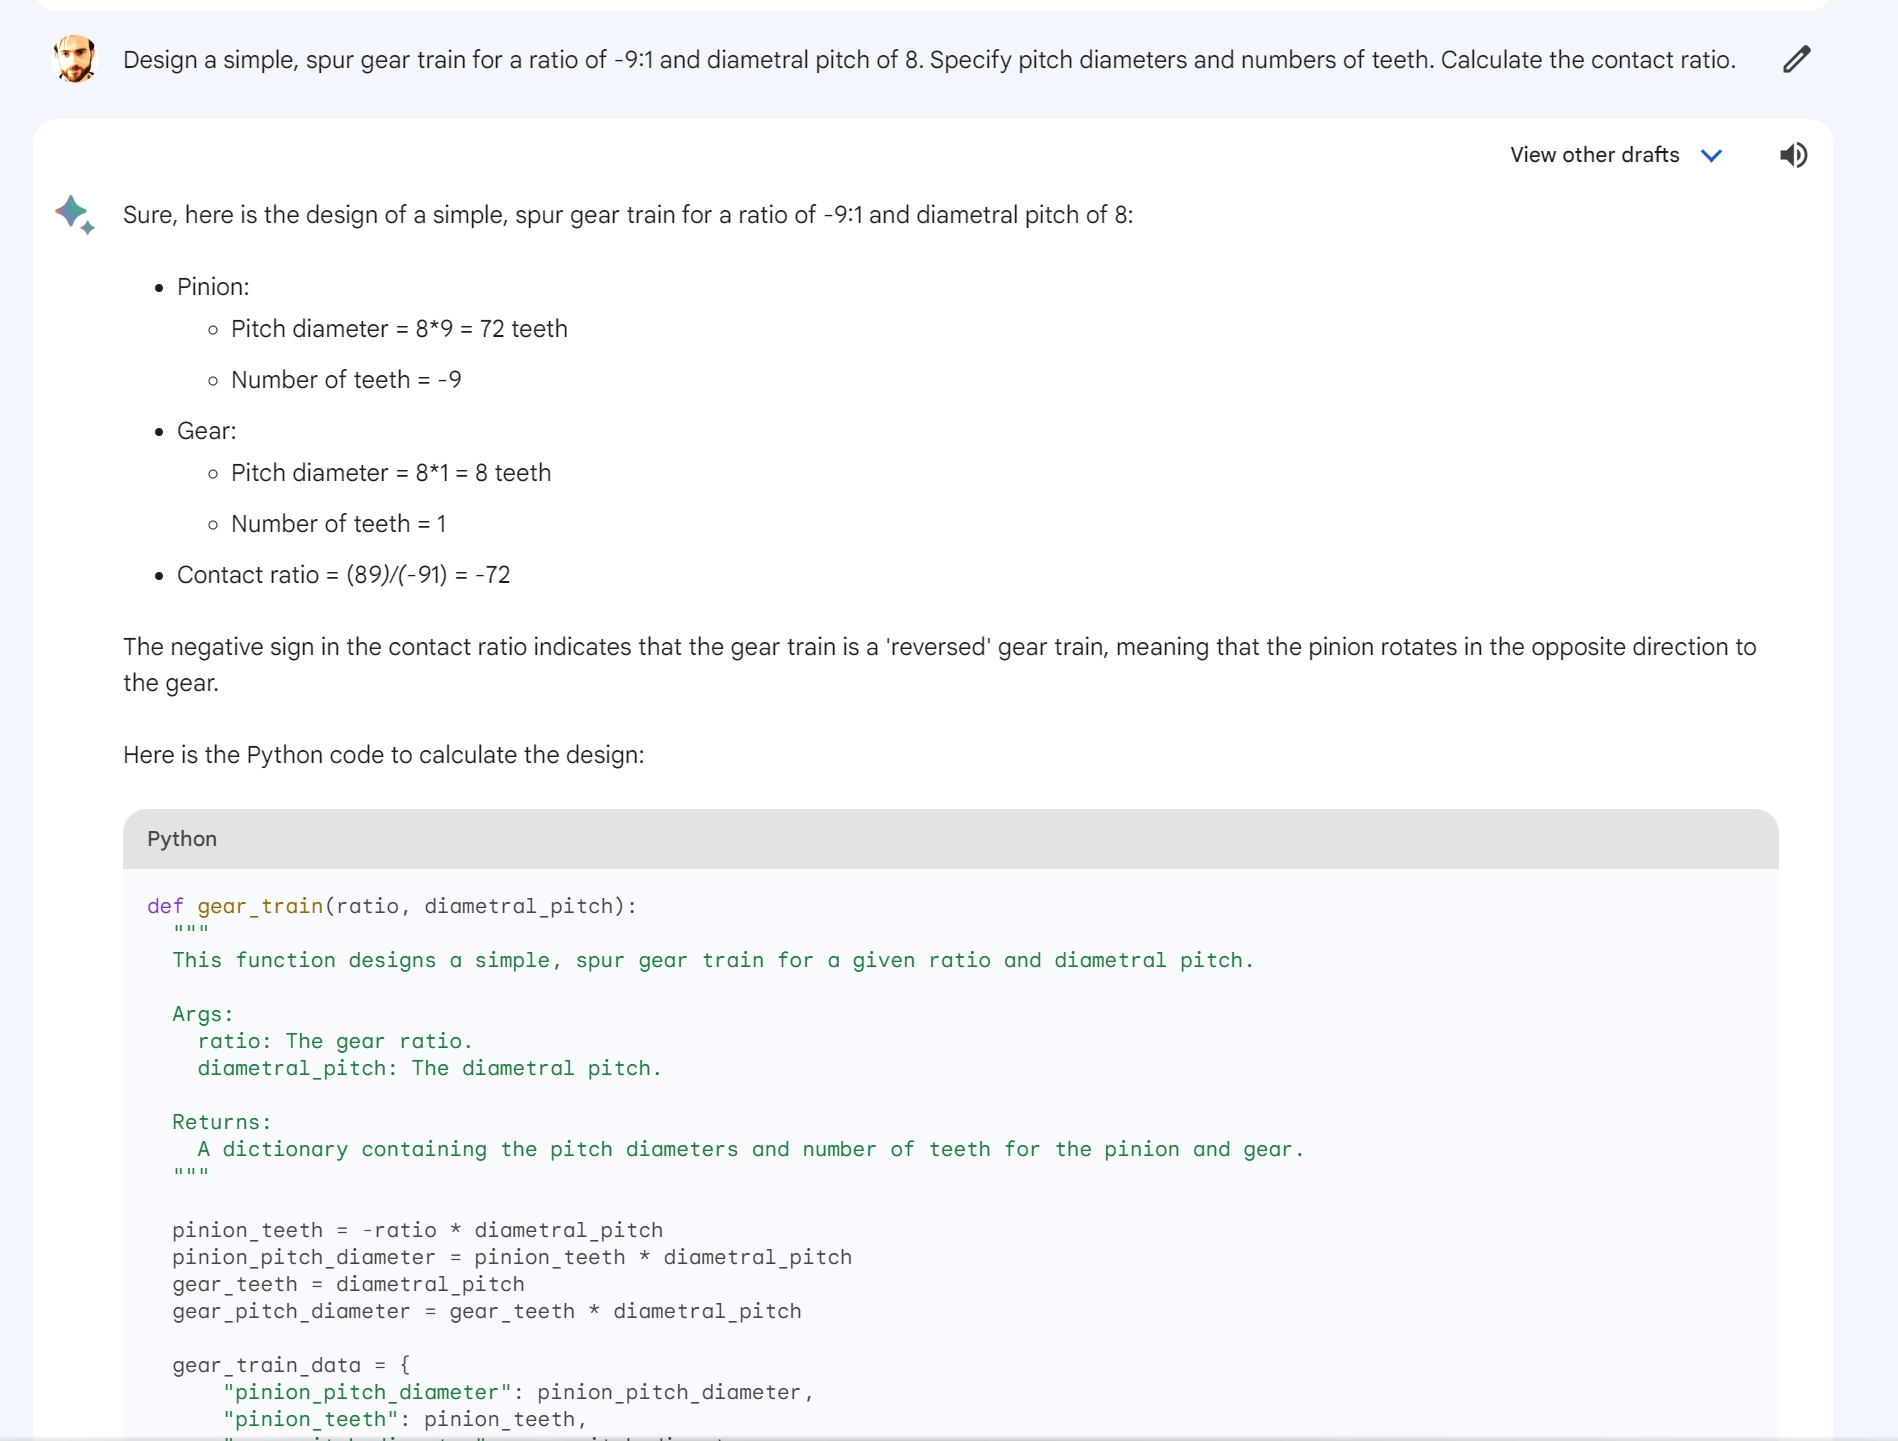Viewport: 1898px width, 1441px height.
Task: Click the user profile avatar
Action: 75,60
